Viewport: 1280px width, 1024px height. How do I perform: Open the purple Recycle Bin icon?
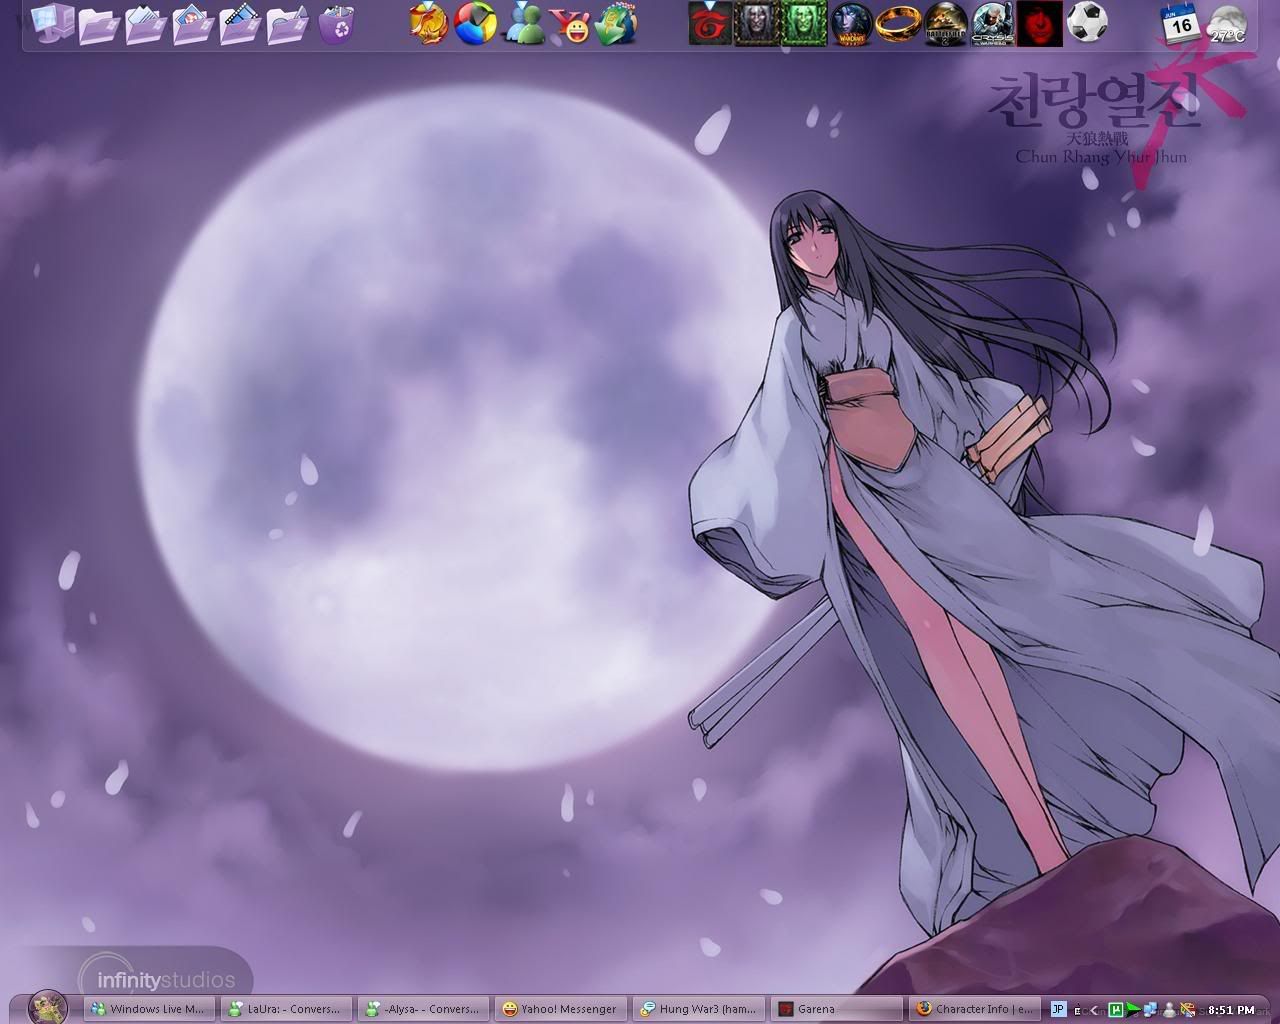pyautogui.click(x=339, y=24)
